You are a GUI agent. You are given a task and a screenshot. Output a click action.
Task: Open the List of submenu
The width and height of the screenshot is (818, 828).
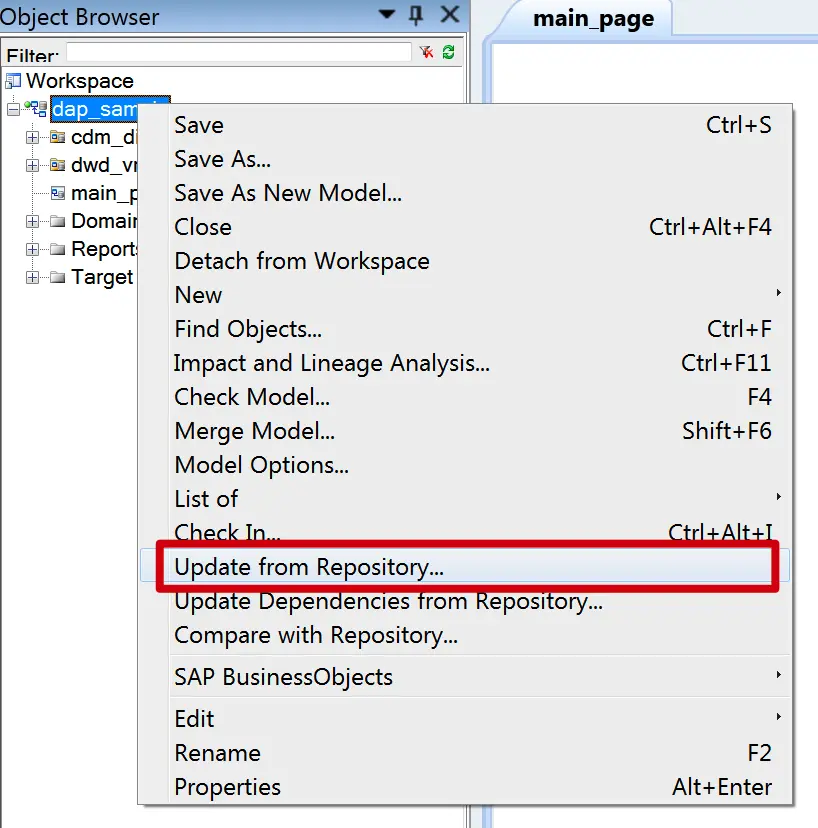tap(465, 498)
